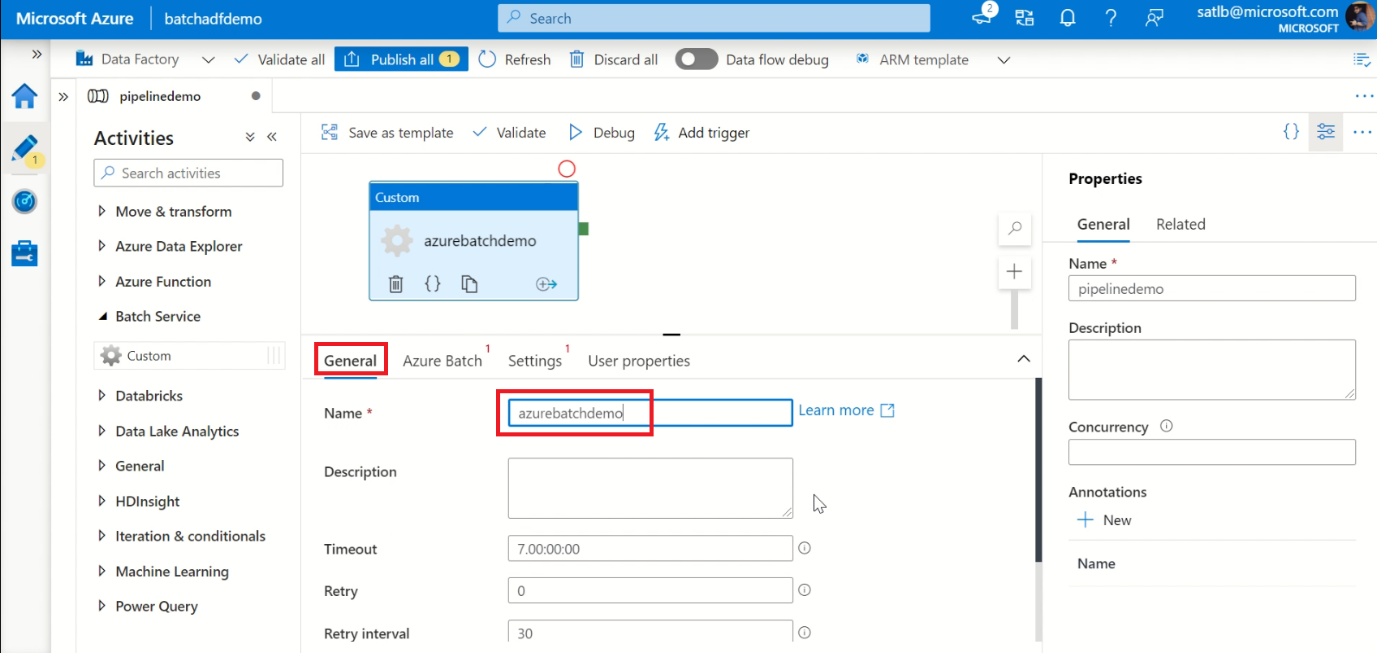
Task: Click the Publish all button
Action: pyautogui.click(x=401, y=60)
